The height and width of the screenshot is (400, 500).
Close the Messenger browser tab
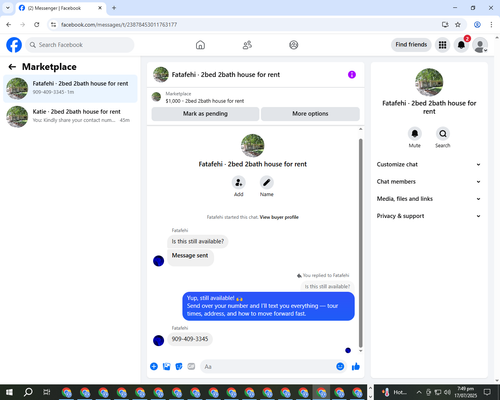[x=100, y=8]
